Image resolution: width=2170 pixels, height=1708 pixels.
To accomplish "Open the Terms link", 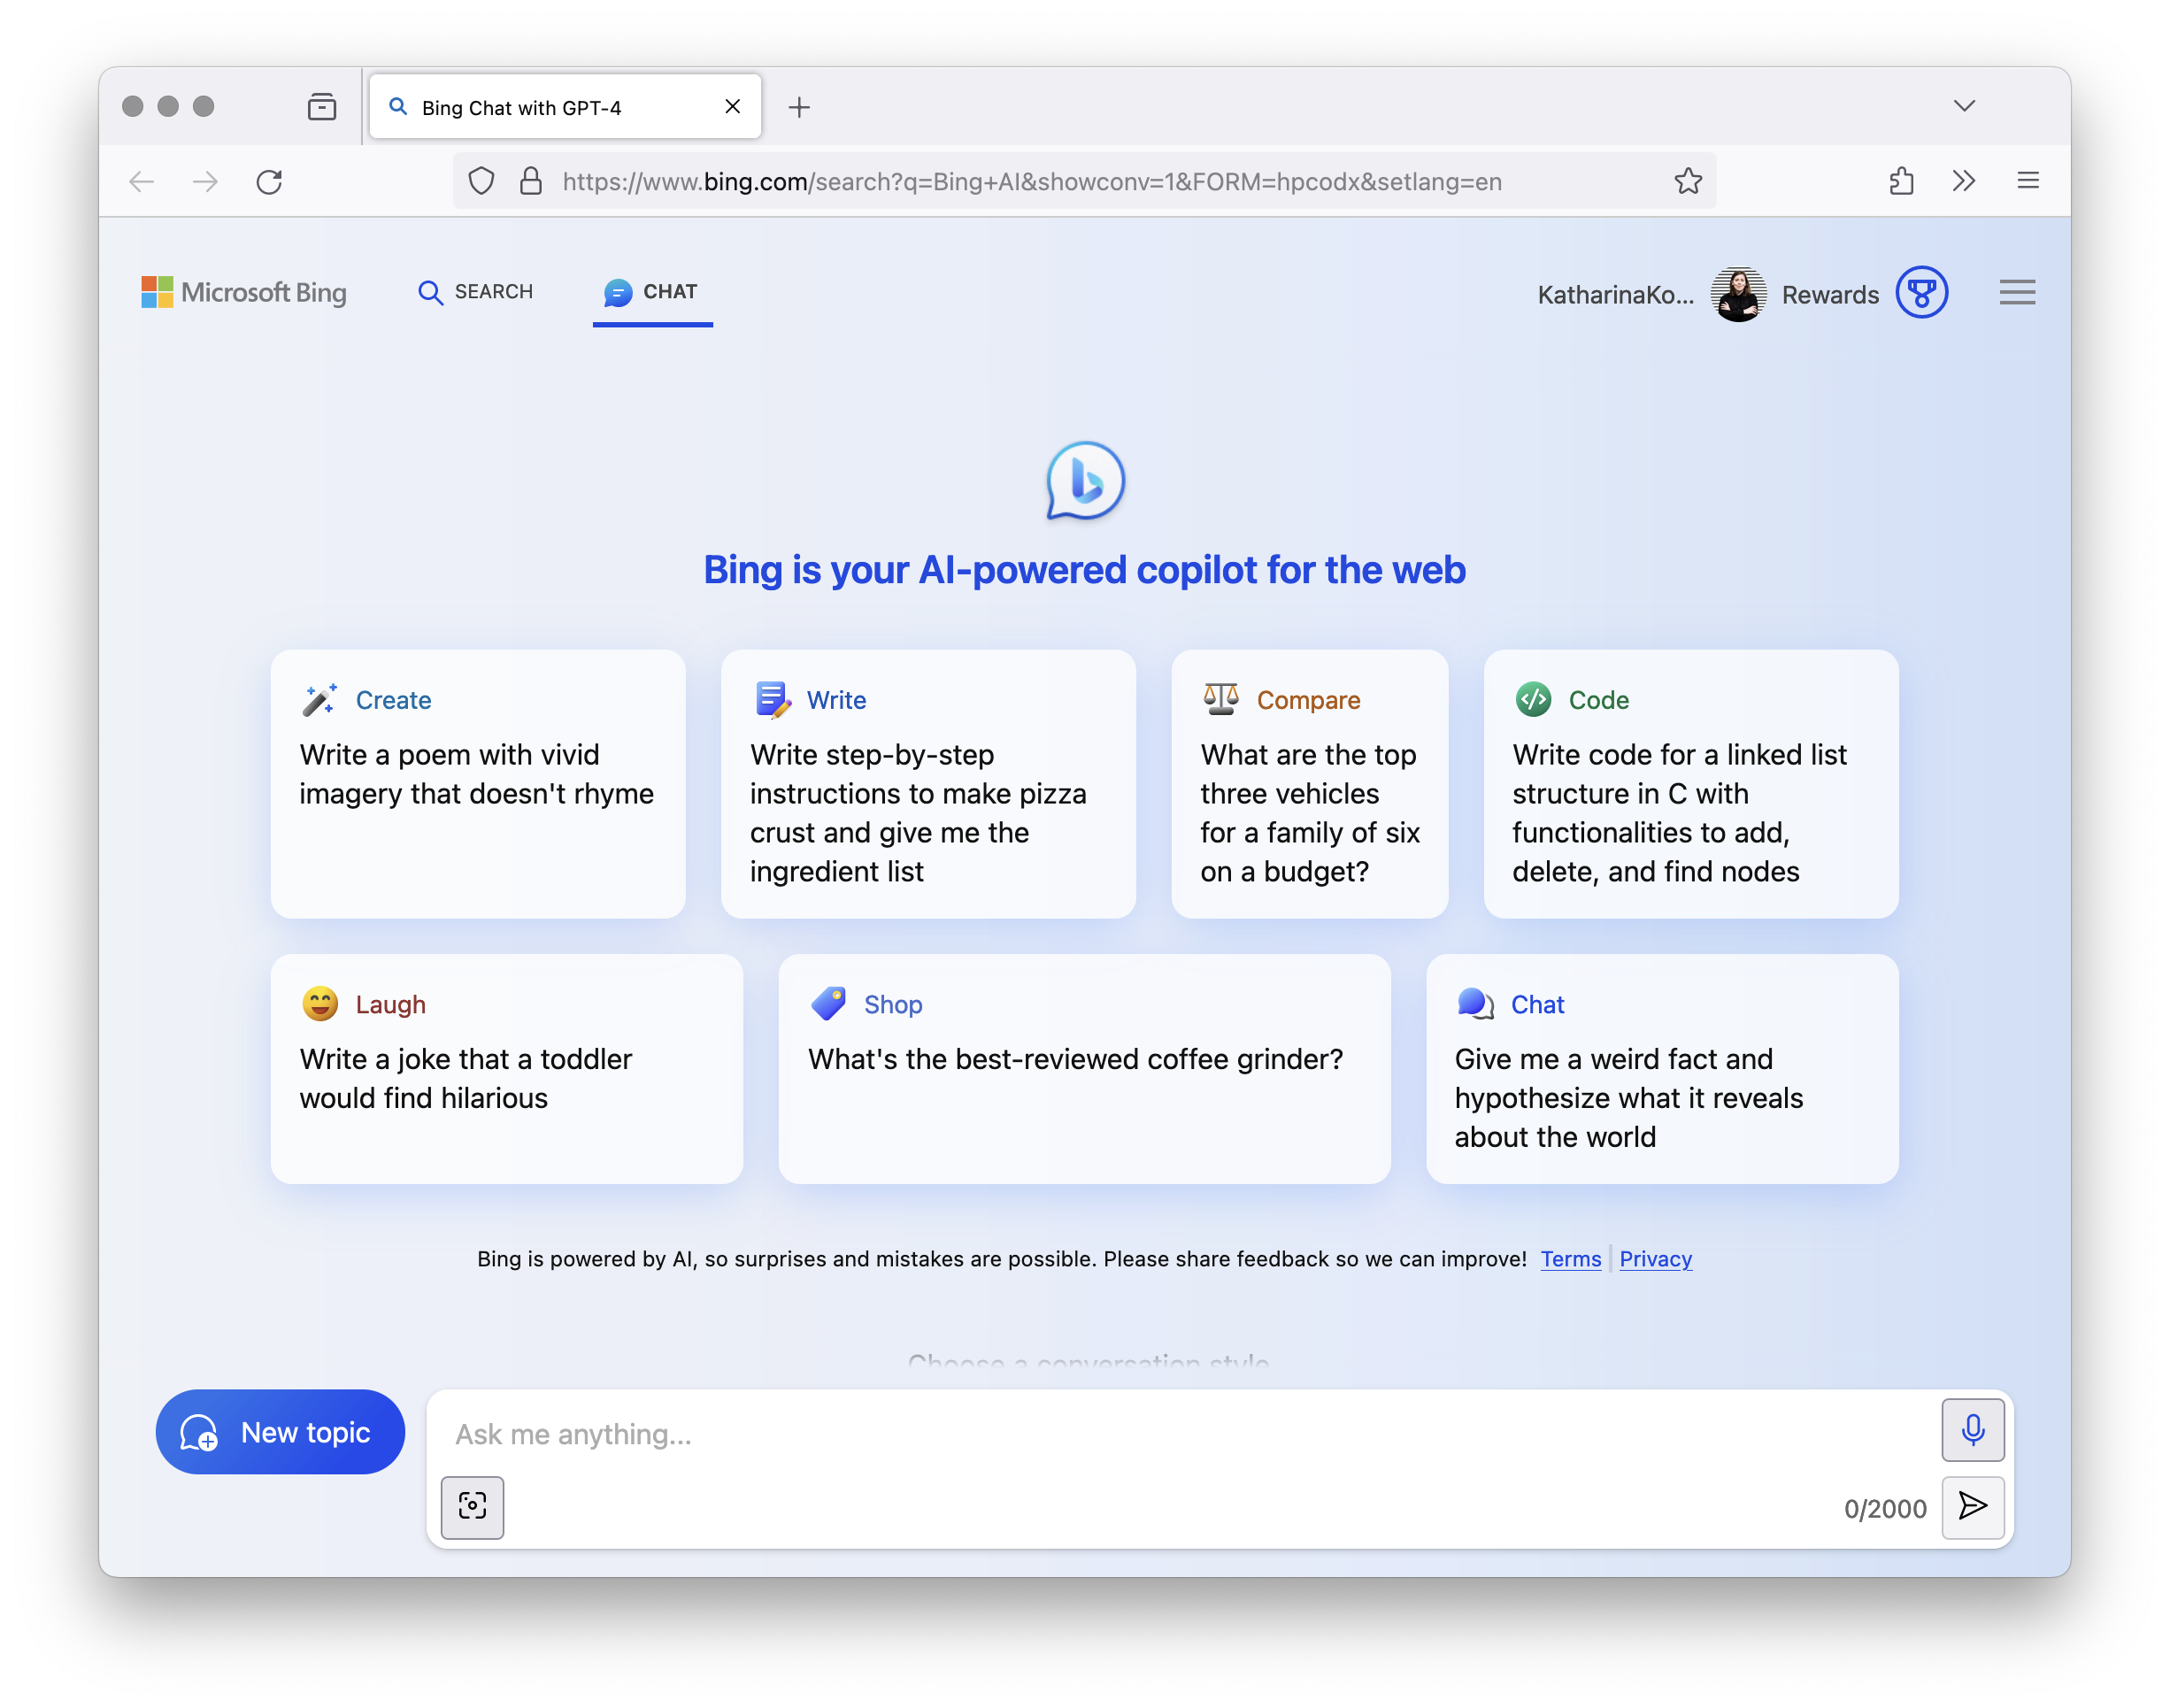I will tap(1570, 1259).
